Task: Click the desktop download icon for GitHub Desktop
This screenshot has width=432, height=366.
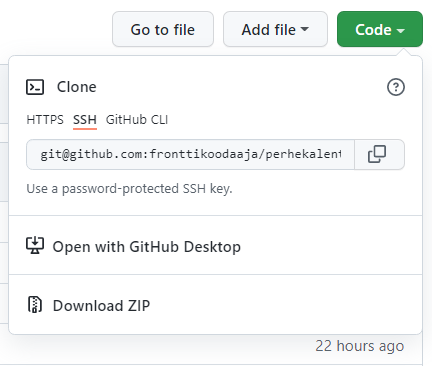Action: tap(35, 245)
